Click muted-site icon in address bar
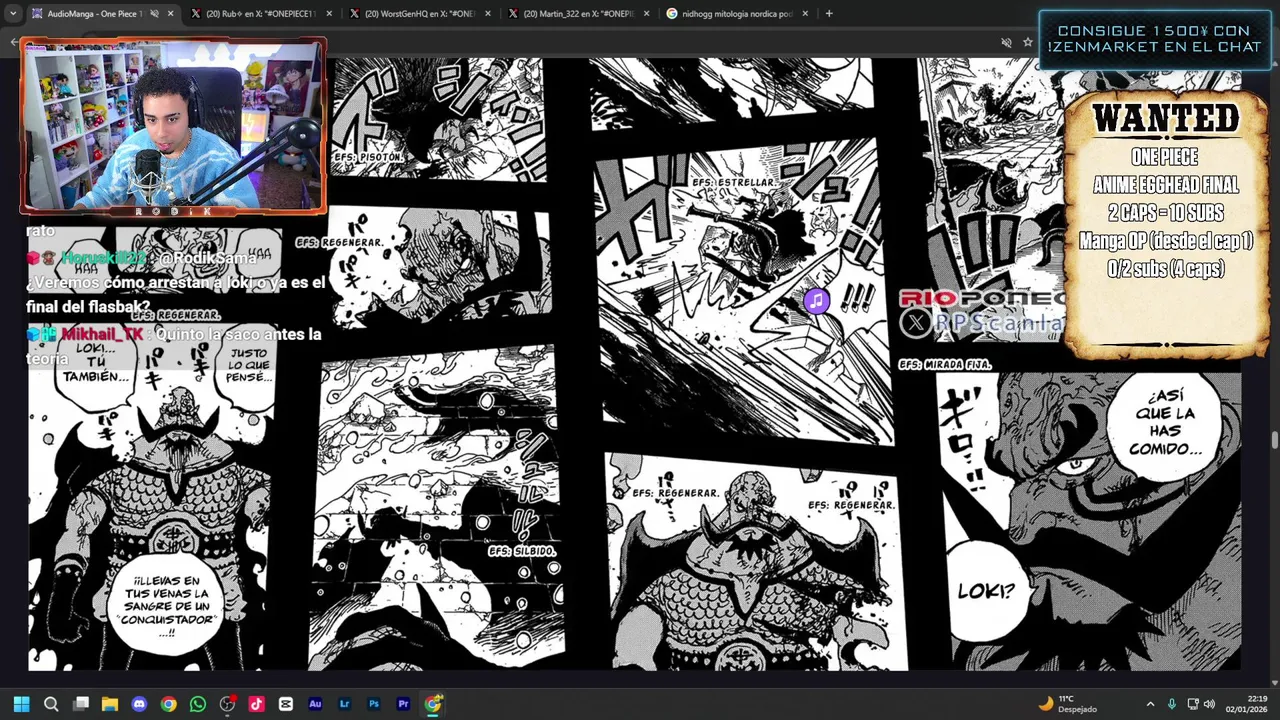The width and height of the screenshot is (1280, 720). 1006,42
